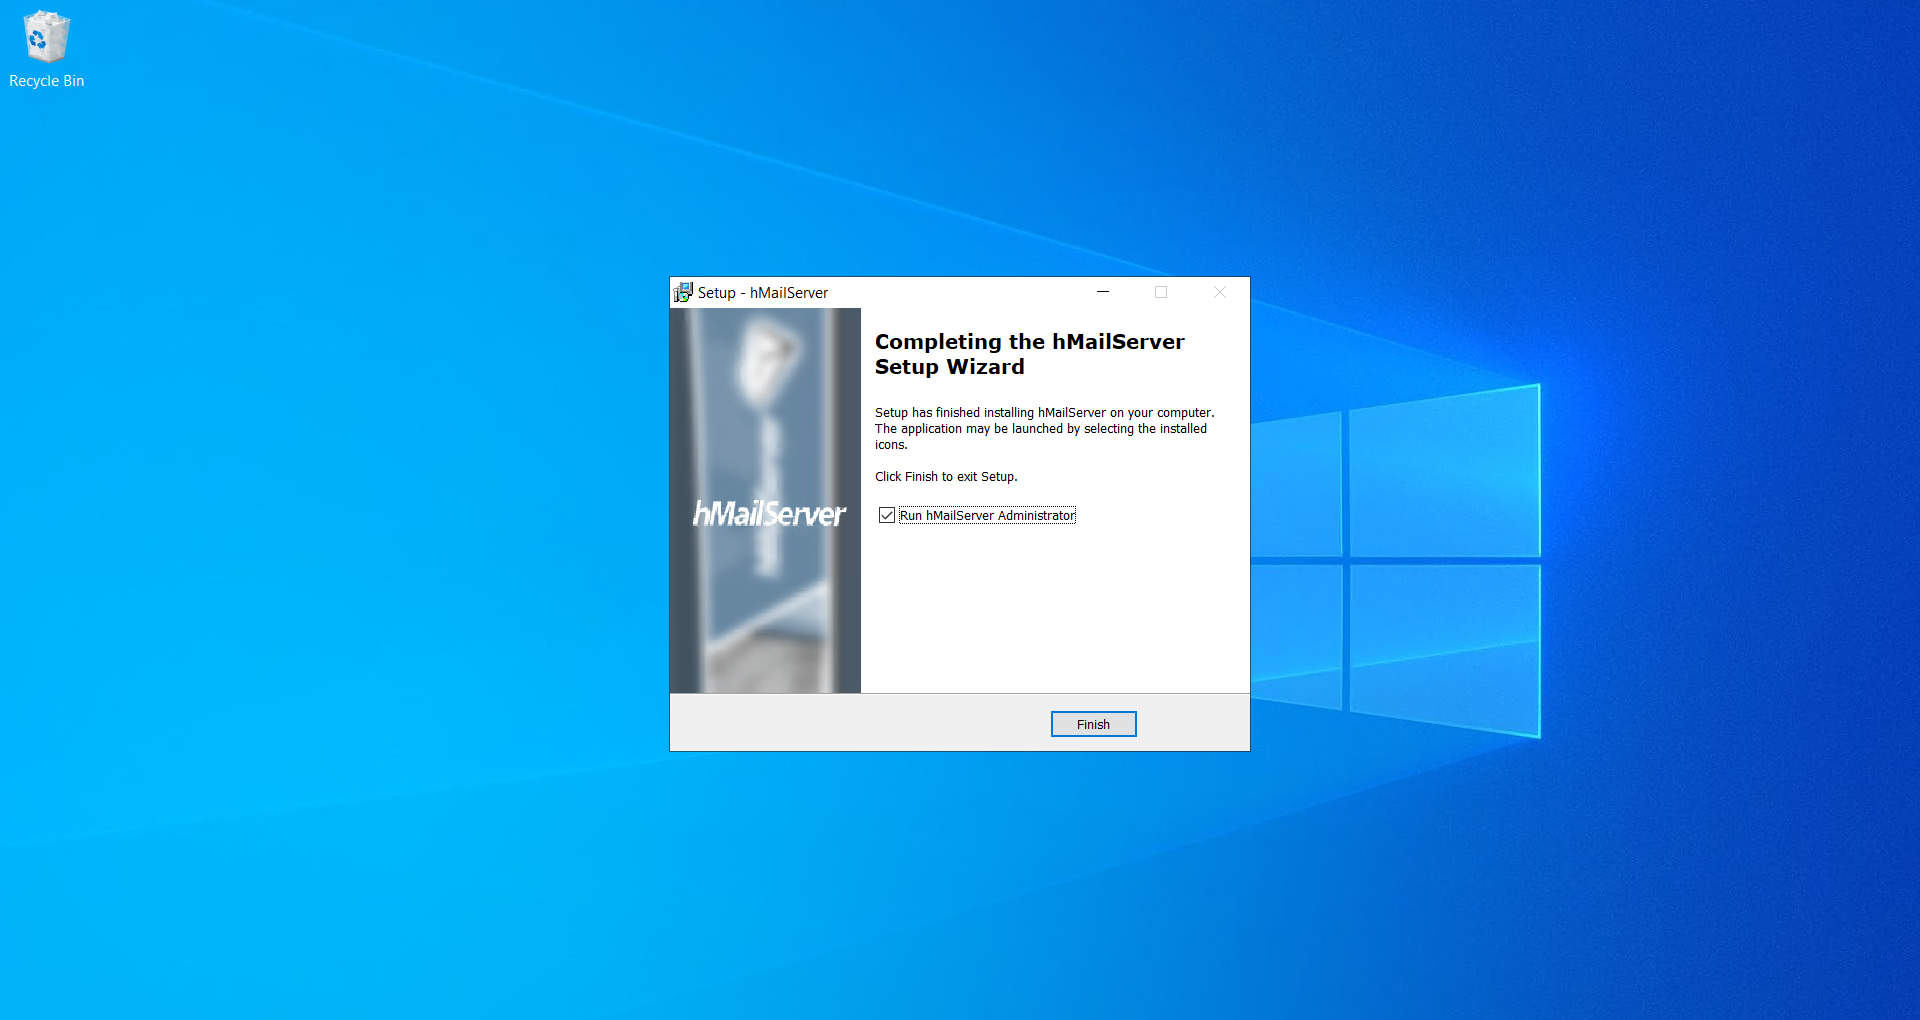The image size is (1920, 1020).
Task: Click the 'Setup - hMailServer' window title
Action: tap(763, 293)
